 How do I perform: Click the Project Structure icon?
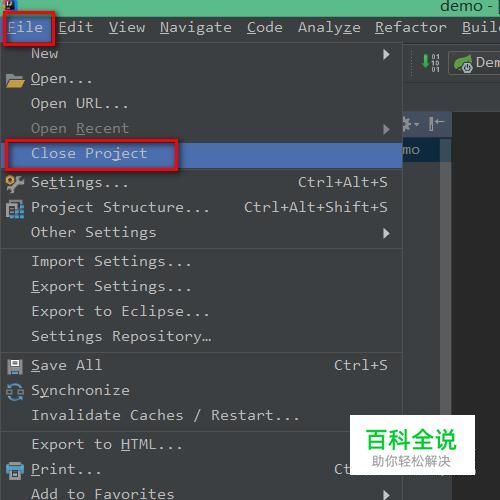[15, 209]
